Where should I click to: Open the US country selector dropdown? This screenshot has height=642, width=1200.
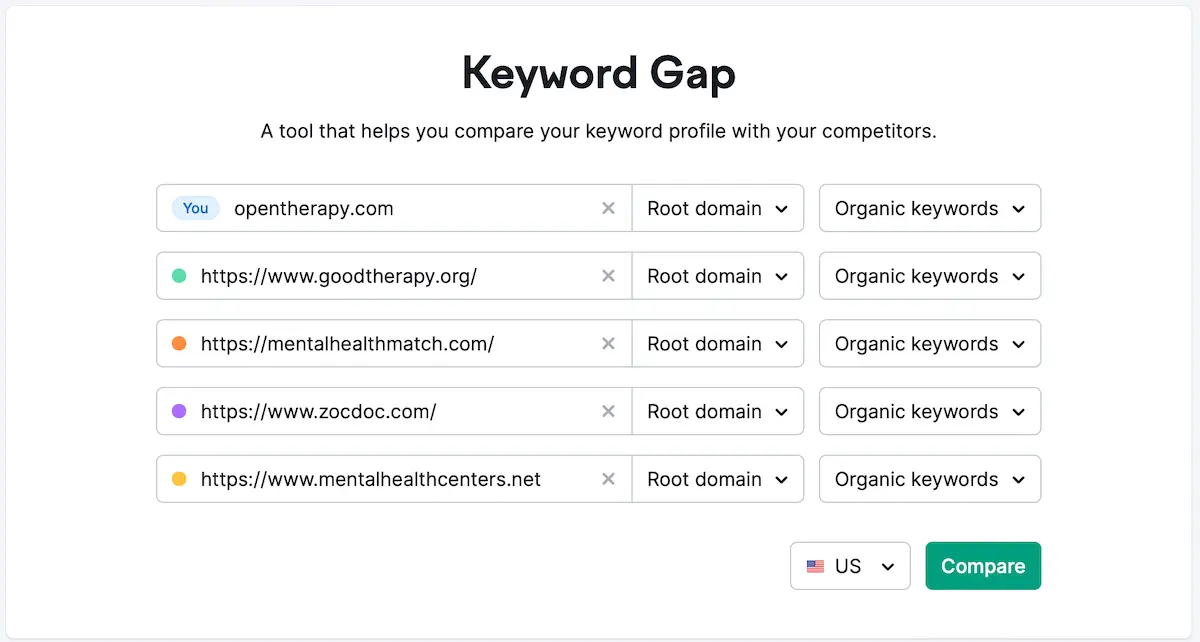(x=850, y=566)
